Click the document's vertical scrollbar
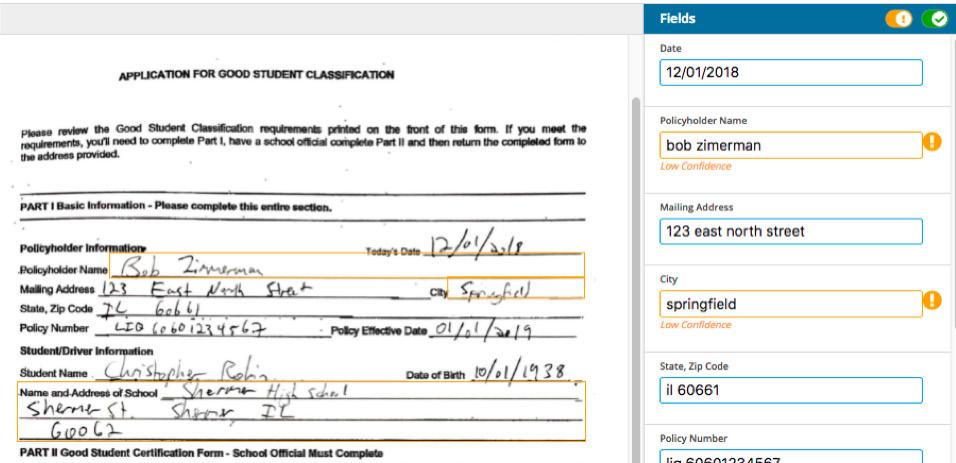This screenshot has height=463, width=956. [x=636, y=279]
